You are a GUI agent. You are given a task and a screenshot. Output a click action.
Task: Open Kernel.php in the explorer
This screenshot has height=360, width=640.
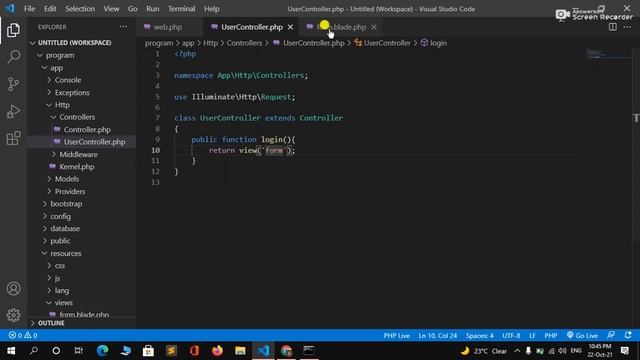77,167
